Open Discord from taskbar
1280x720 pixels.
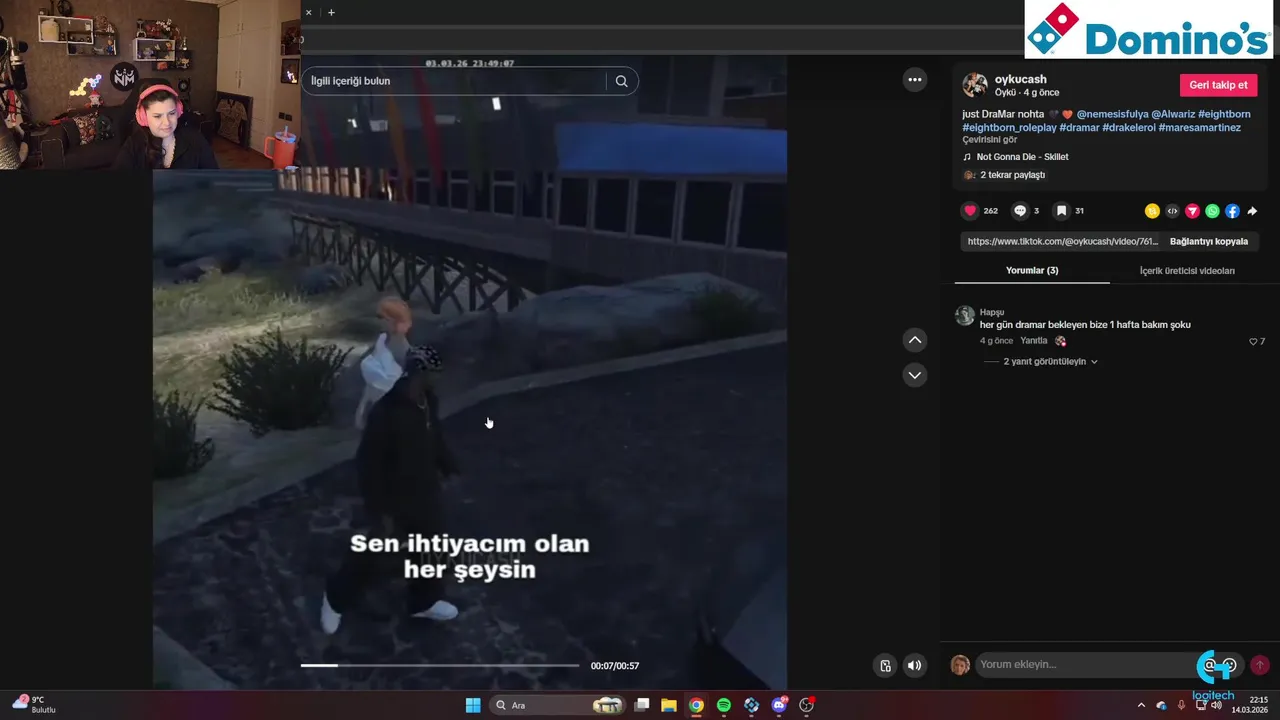click(x=780, y=705)
